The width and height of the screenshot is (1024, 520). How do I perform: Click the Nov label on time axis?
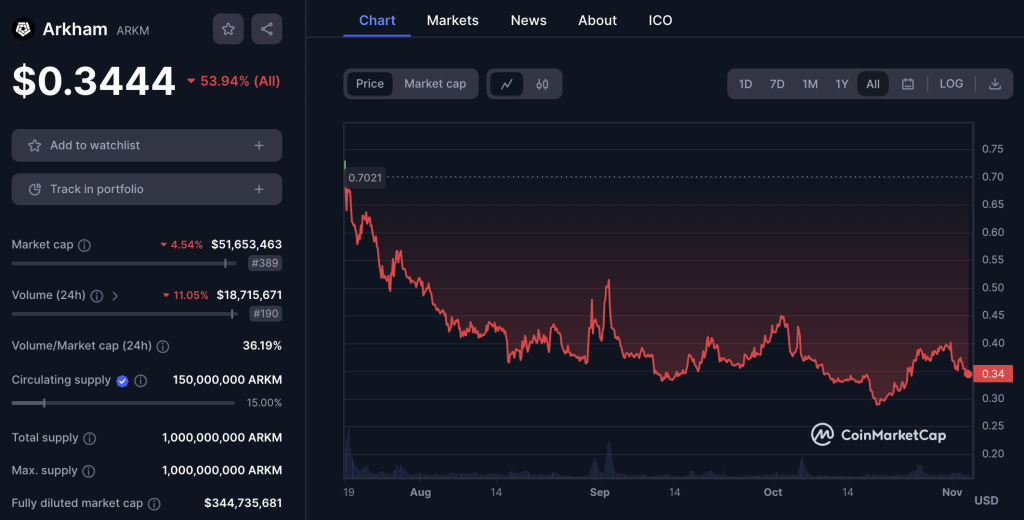click(x=952, y=493)
